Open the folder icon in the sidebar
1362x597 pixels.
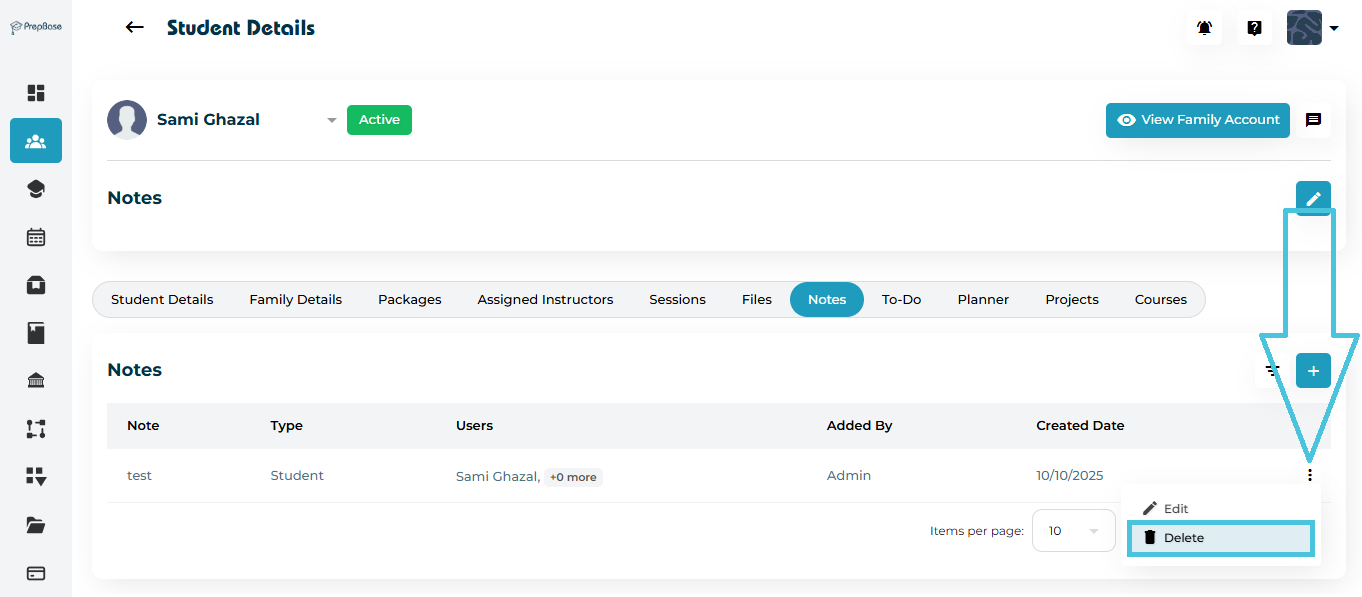(36, 525)
